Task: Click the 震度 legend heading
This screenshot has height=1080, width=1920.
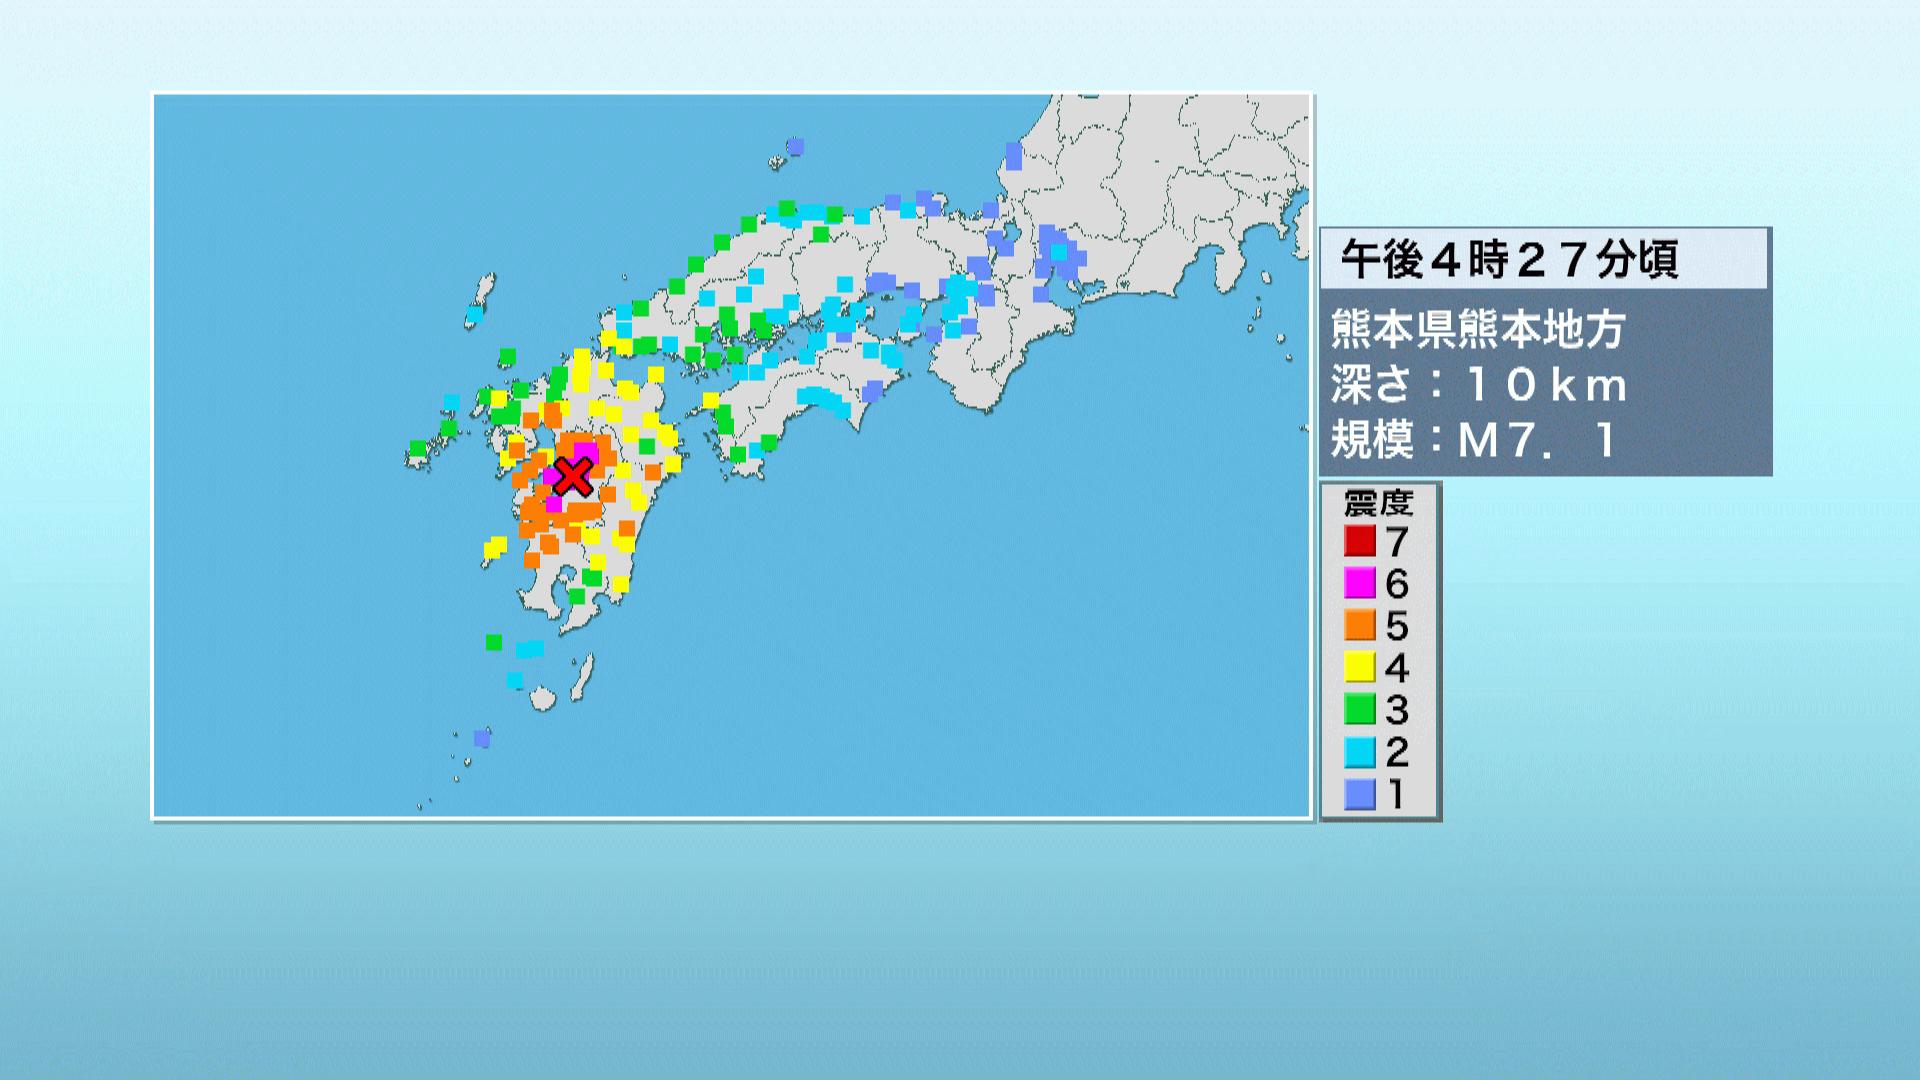Action: 1378,502
